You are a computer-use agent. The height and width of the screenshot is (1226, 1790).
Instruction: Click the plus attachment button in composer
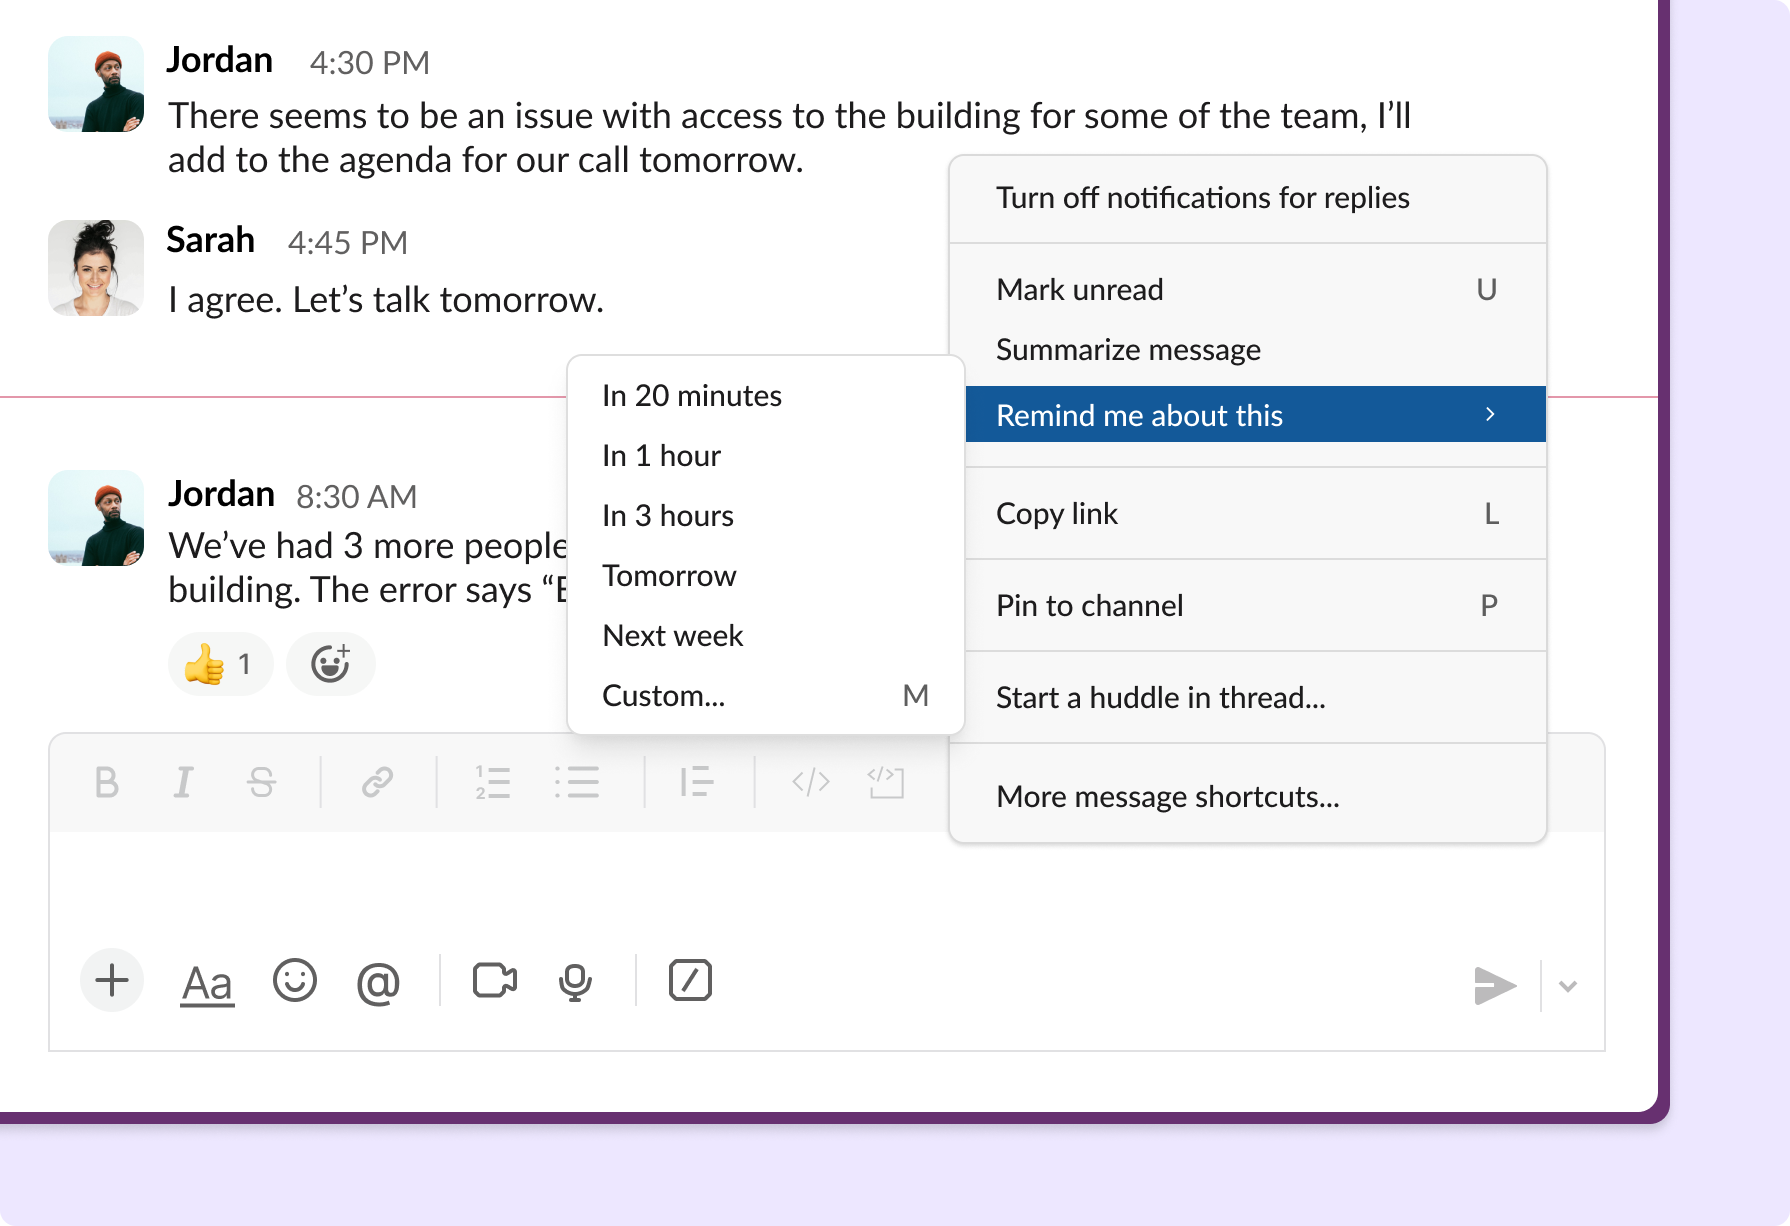pos(112,981)
